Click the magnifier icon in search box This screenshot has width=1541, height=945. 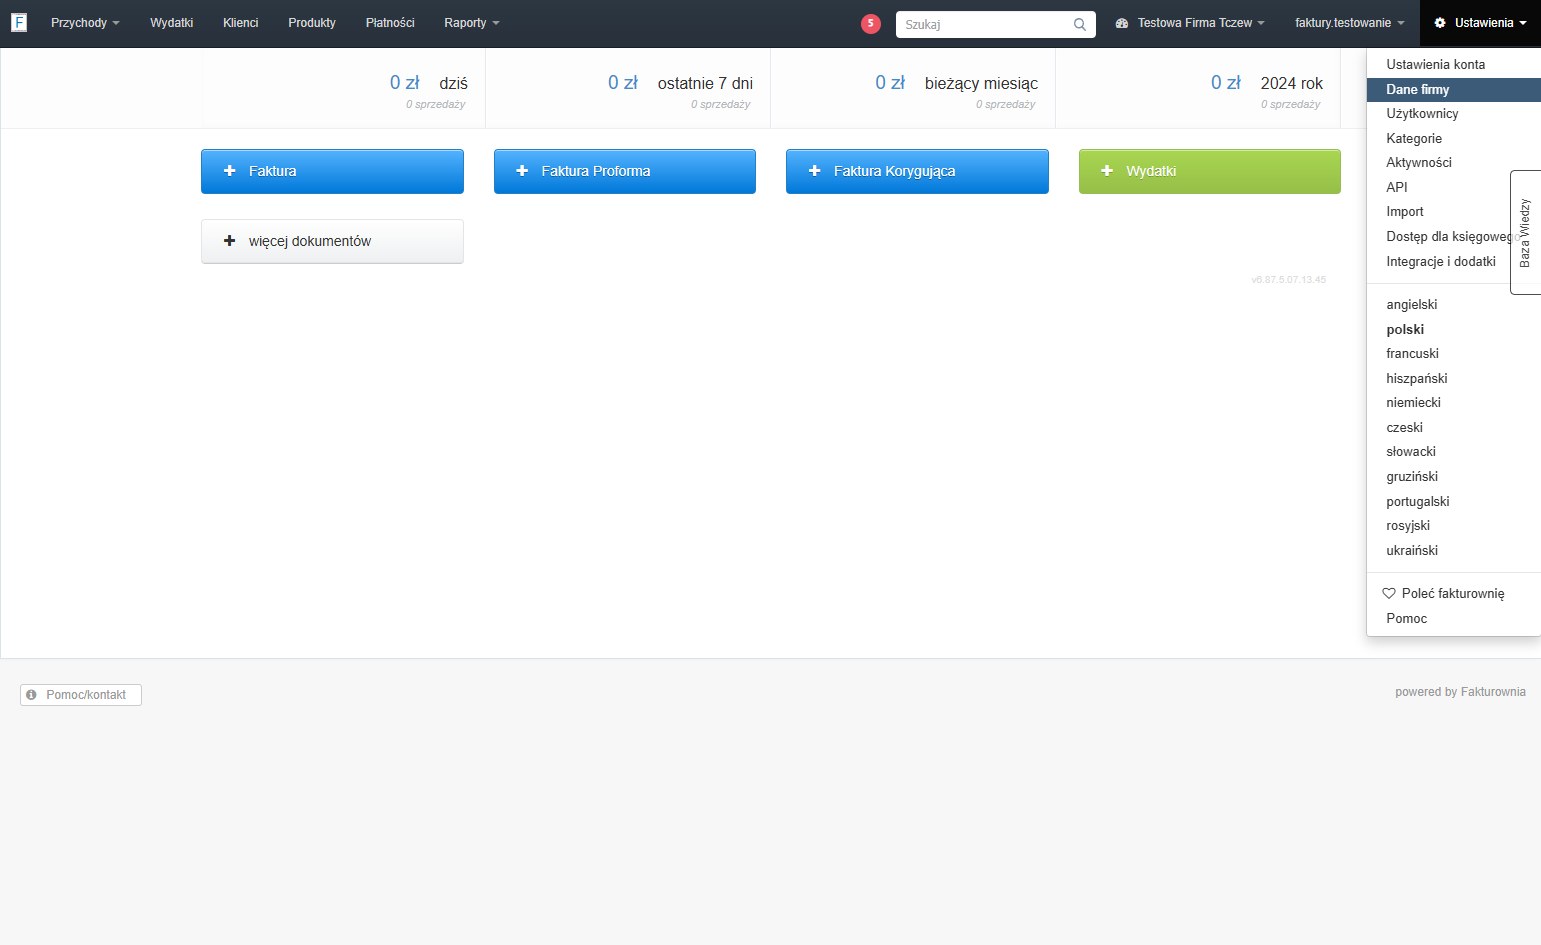[1080, 24]
